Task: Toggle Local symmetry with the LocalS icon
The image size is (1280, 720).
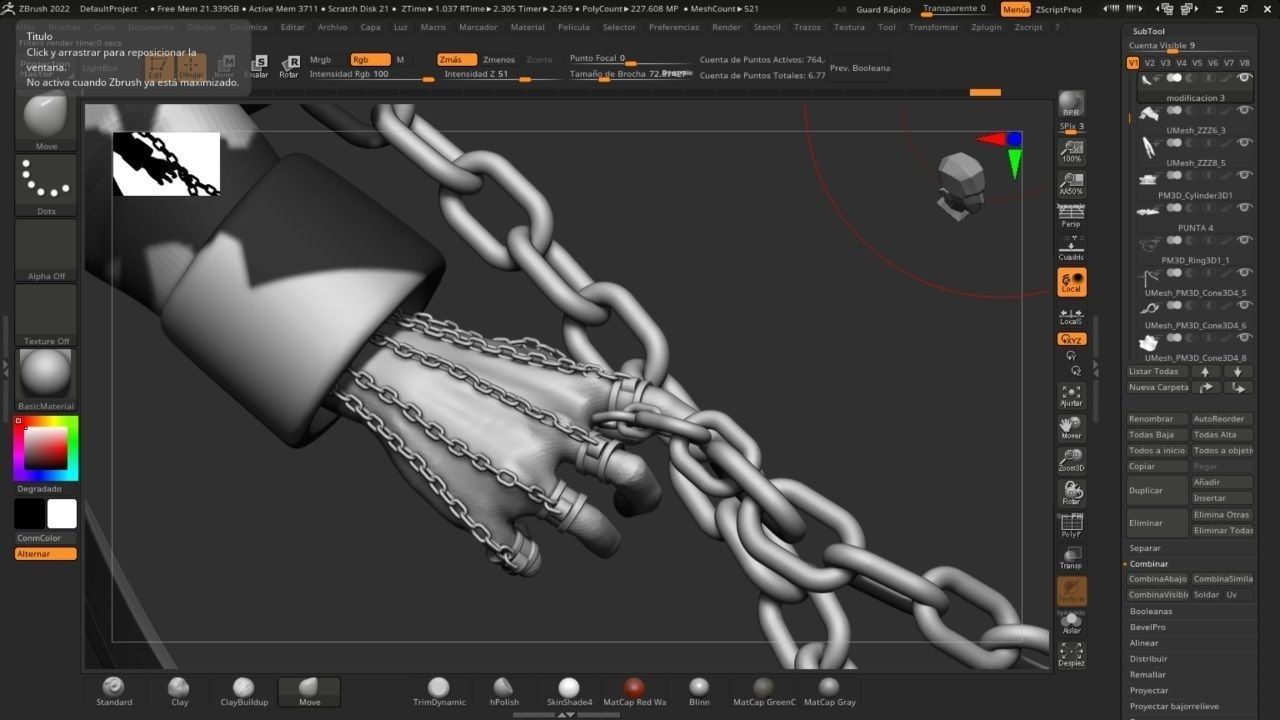Action: (x=1071, y=316)
